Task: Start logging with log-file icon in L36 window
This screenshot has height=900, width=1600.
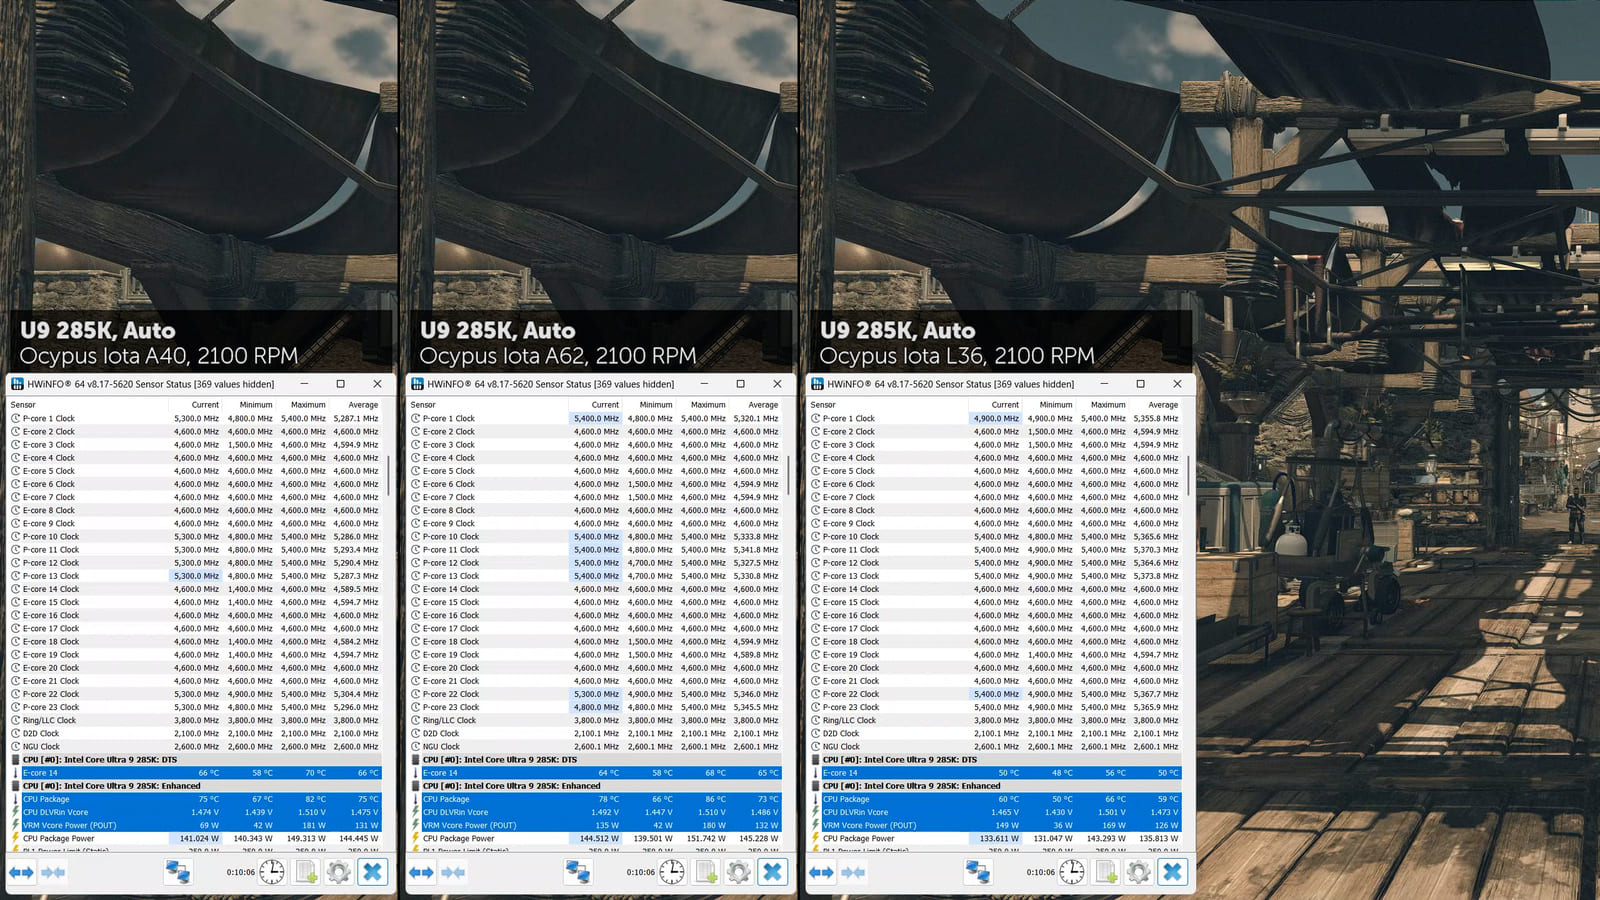Action: click(1106, 872)
